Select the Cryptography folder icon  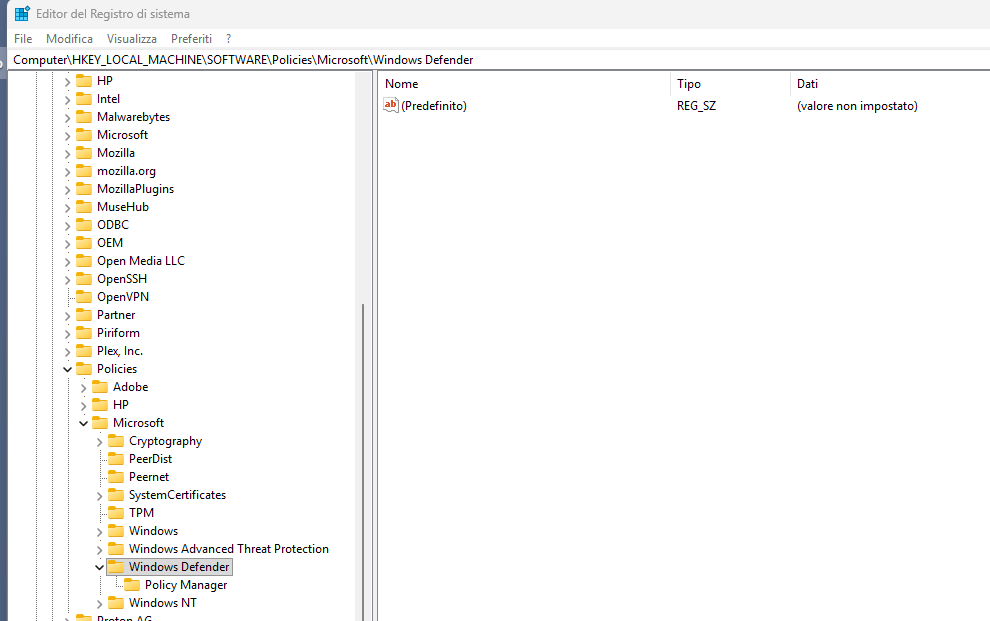[116, 441]
